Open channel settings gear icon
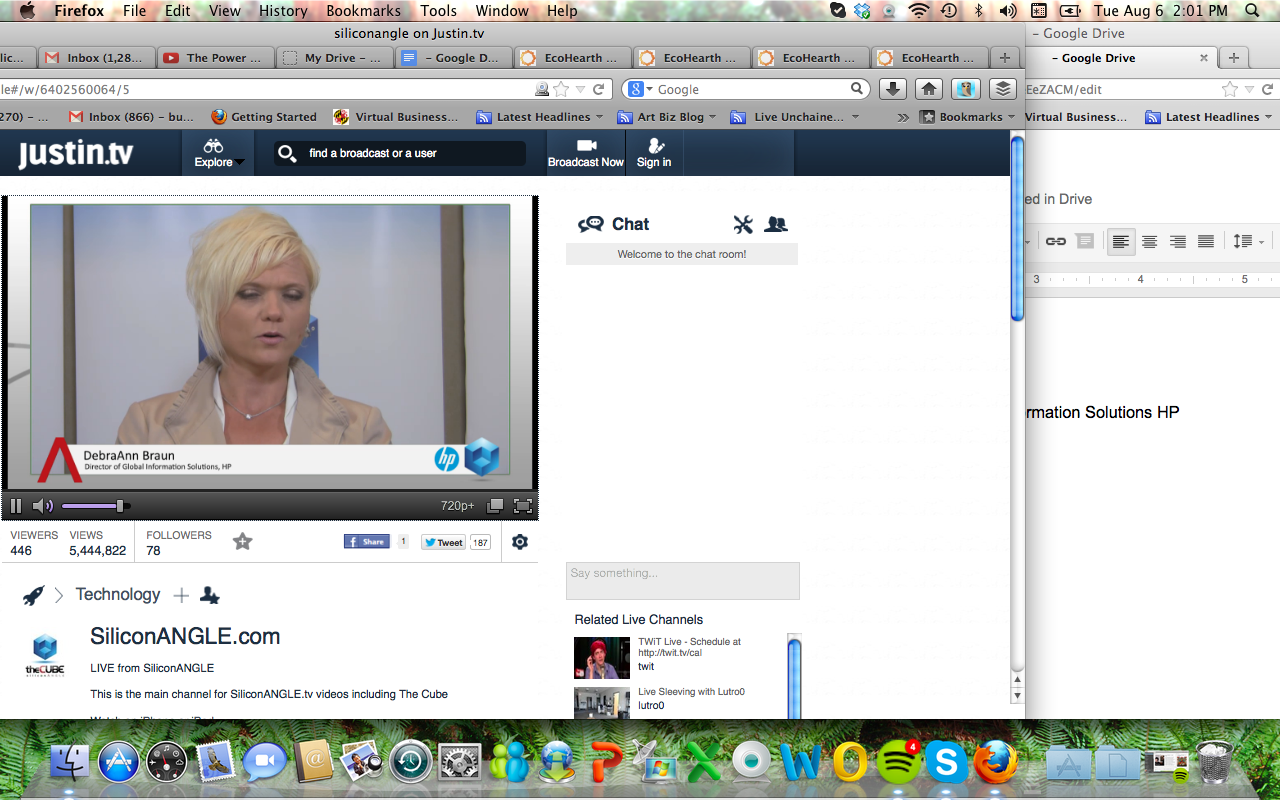The height and width of the screenshot is (800, 1280). (x=520, y=542)
